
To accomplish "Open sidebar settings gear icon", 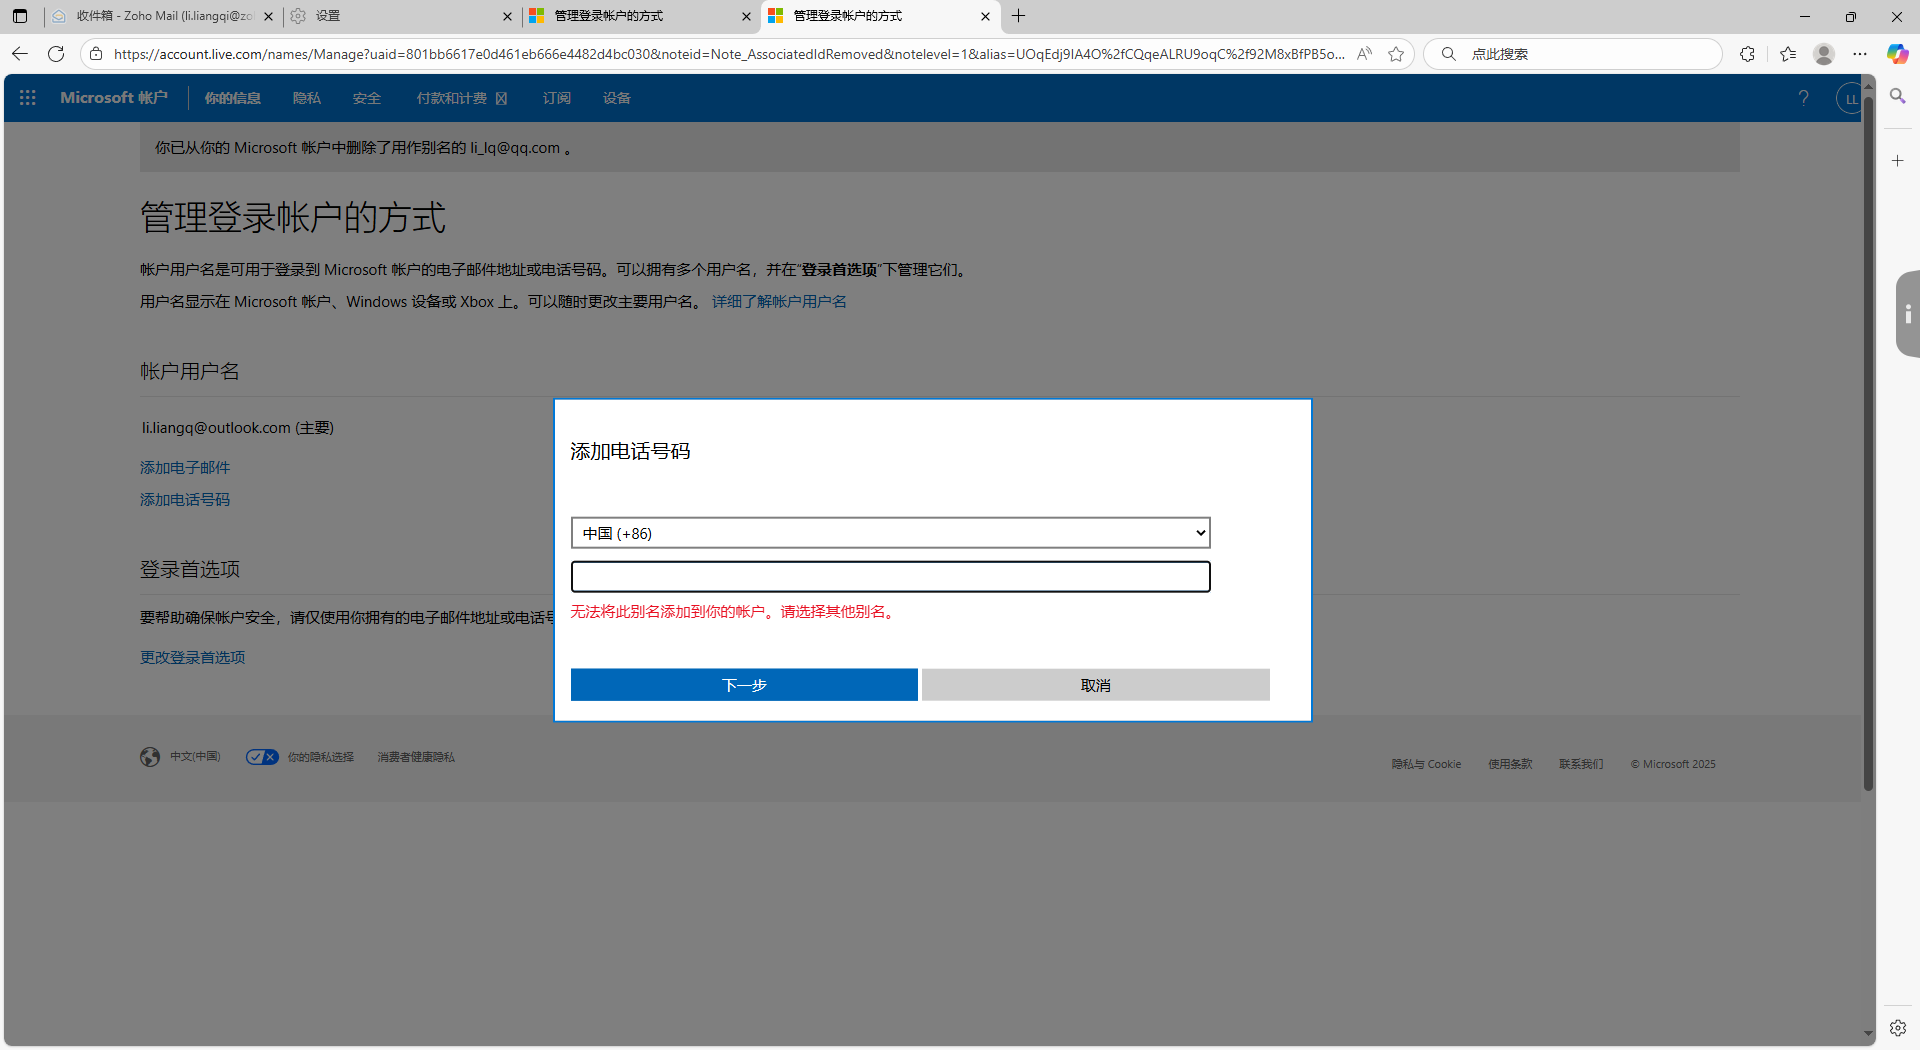I will [x=1897, y=1028].
